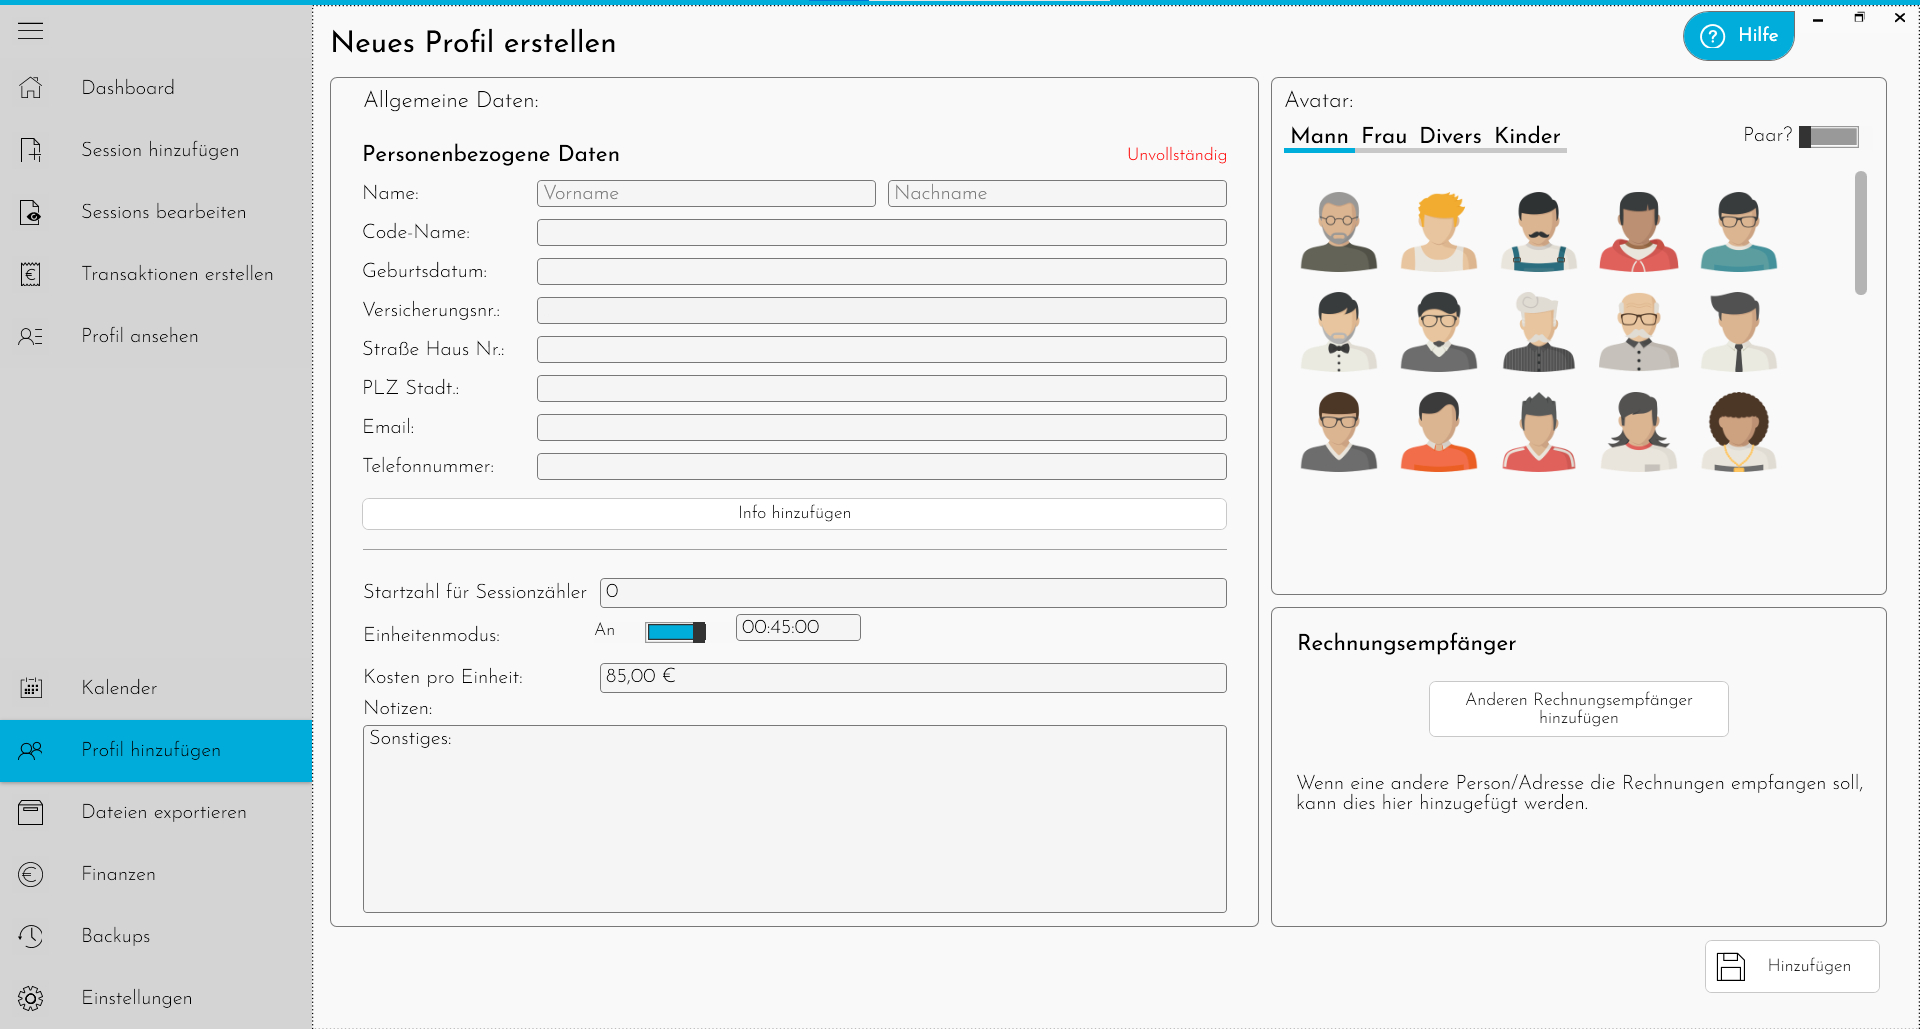
Task: Select the bald man with white mustache avatar
Action: click(x=1639, y=332)
